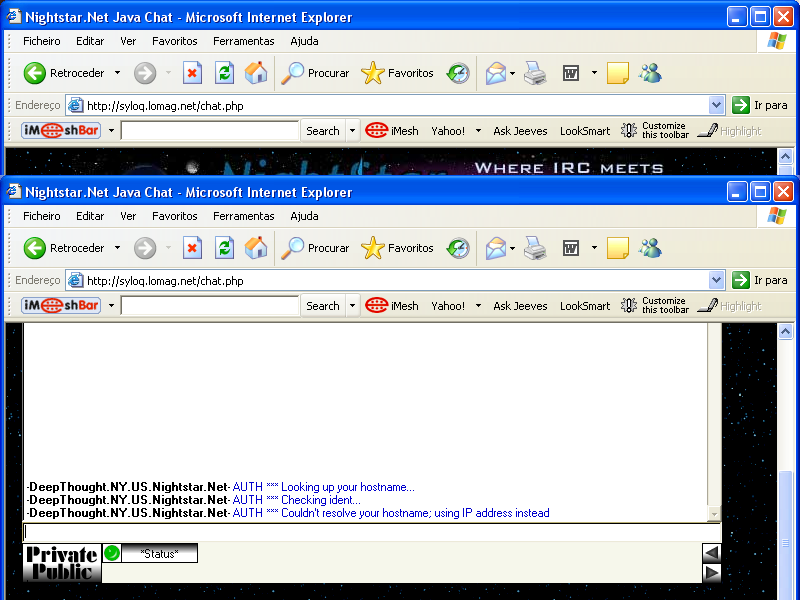Stop page loading in background window
This screenshot has height=600, width=800.
point(192,73)
